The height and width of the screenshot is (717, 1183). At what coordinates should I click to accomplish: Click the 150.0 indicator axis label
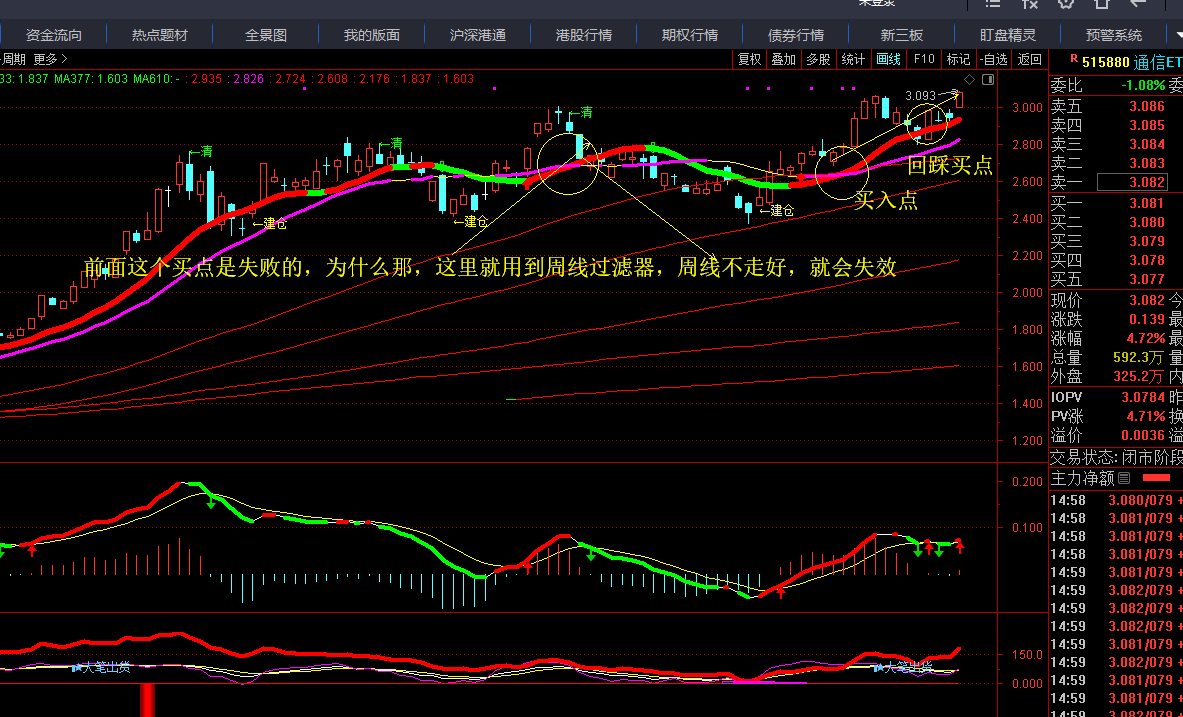[1027, 654]
